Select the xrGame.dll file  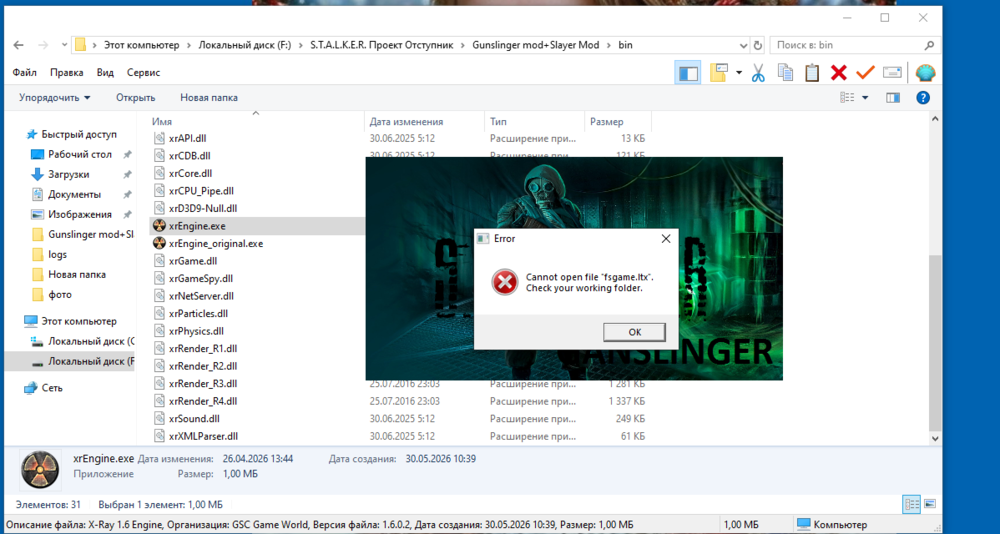point(193,261)
